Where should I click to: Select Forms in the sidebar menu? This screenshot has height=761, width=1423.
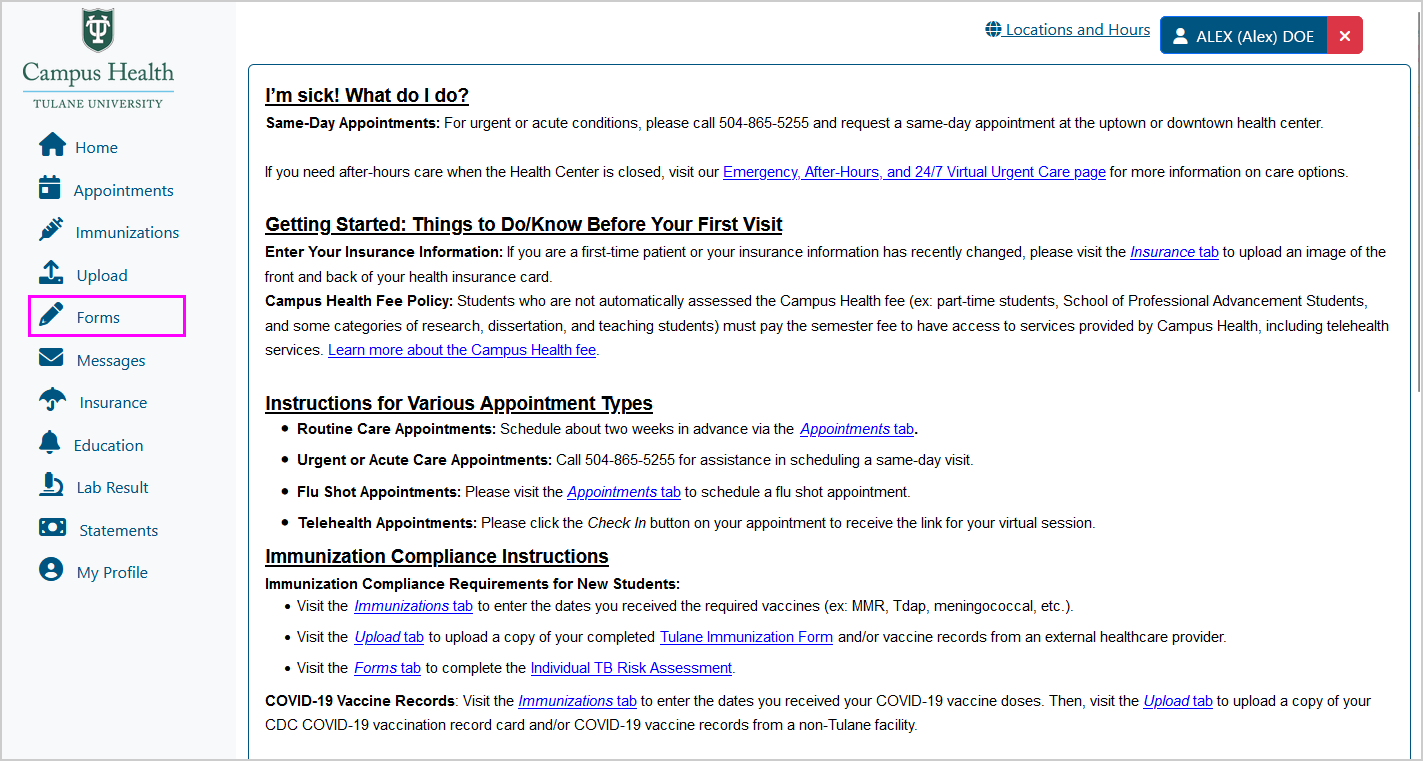click(98, 317)
